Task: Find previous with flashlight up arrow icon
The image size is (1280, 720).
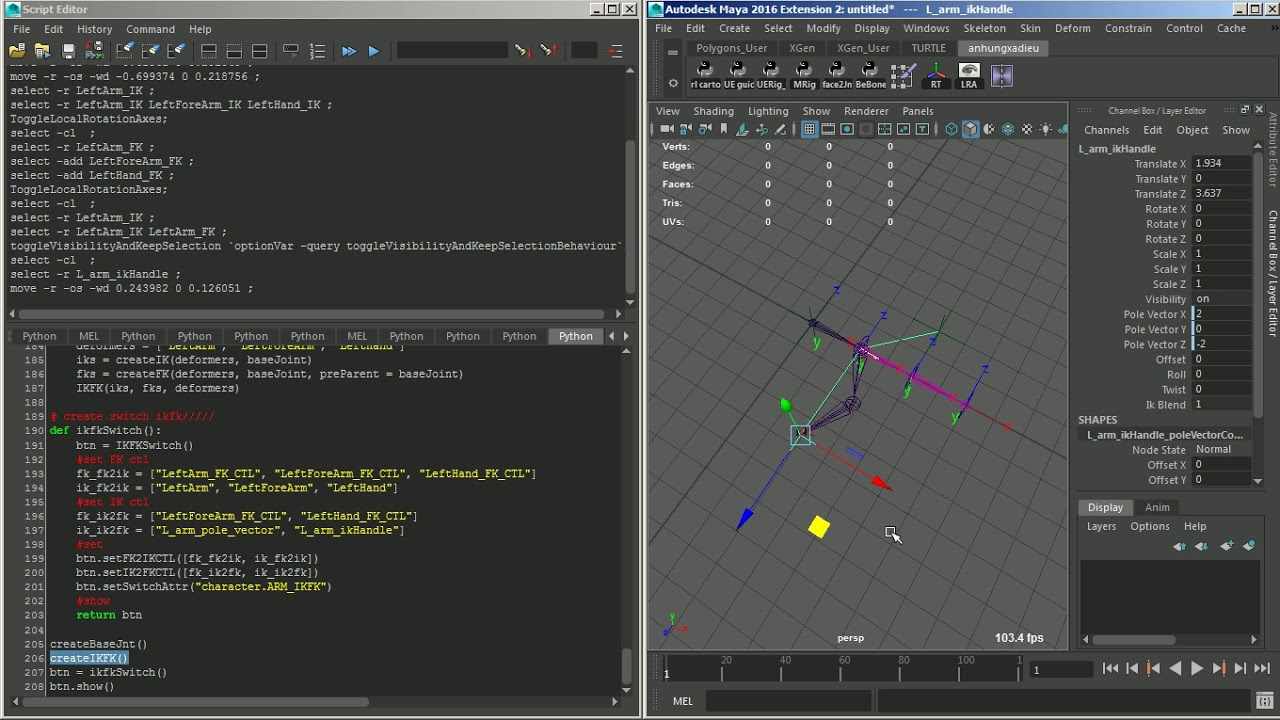Action: point(547,50)
